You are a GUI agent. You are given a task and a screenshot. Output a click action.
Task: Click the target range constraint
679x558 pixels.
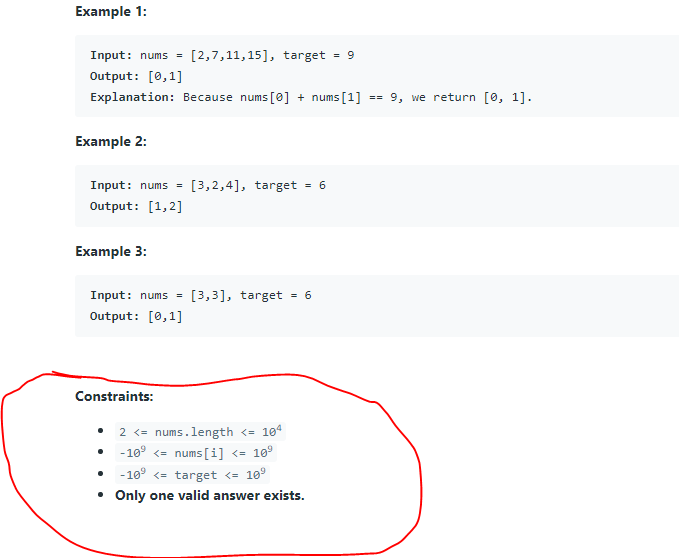193,475
